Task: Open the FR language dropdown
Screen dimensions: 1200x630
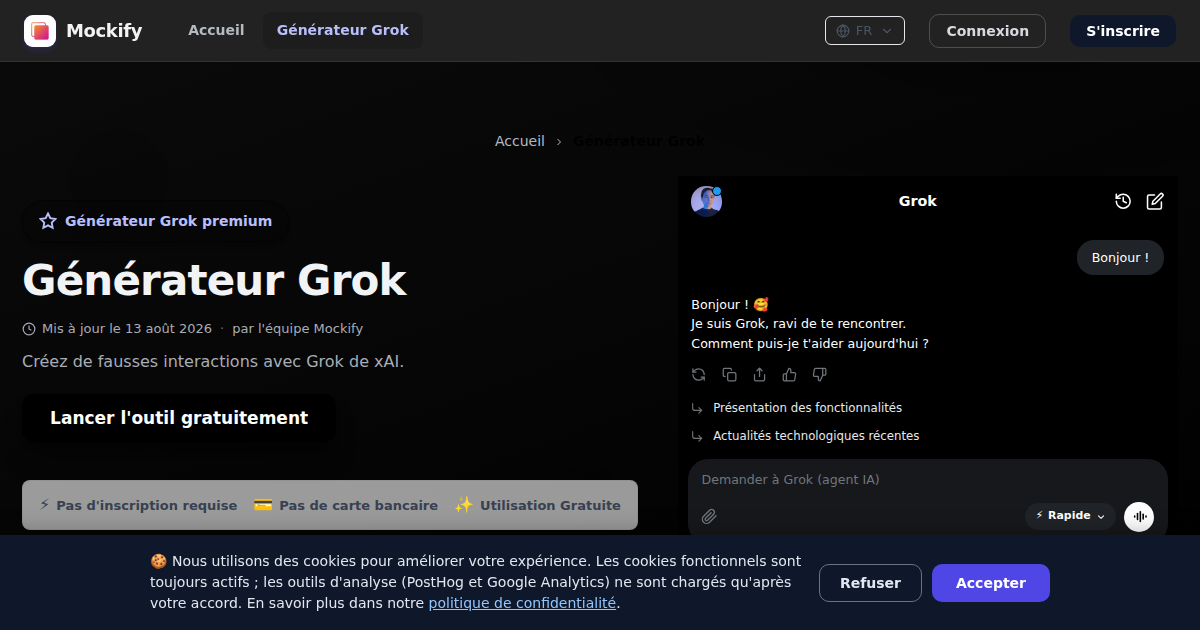Action: (865, 31)
